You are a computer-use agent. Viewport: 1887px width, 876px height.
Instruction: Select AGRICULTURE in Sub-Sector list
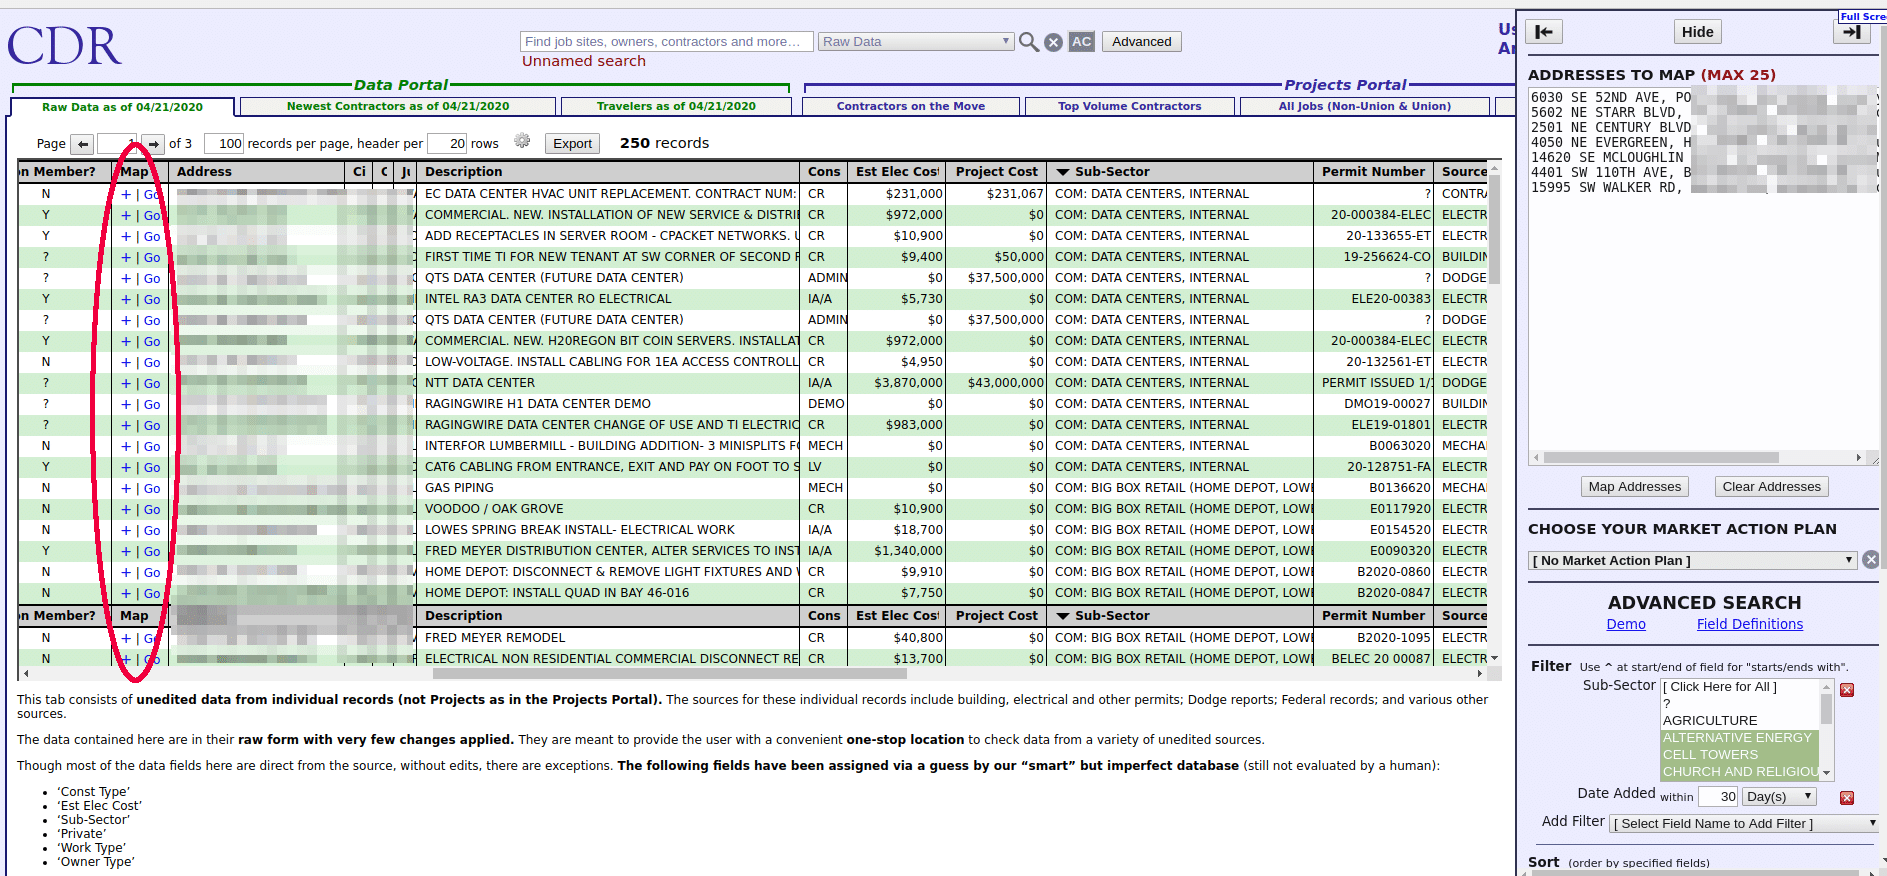[x=1739, y=721]
